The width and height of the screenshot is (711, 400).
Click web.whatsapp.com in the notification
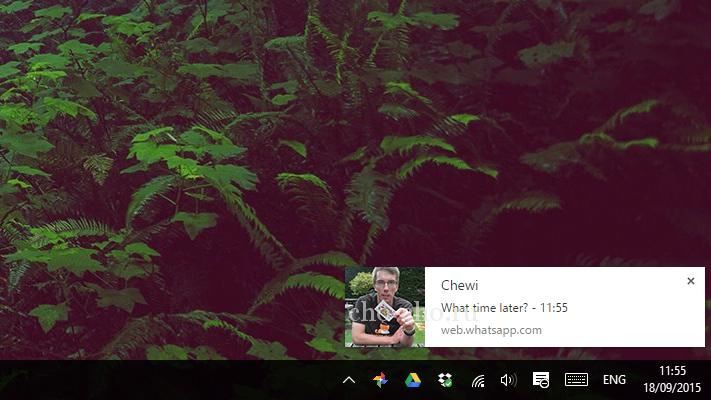491,330
